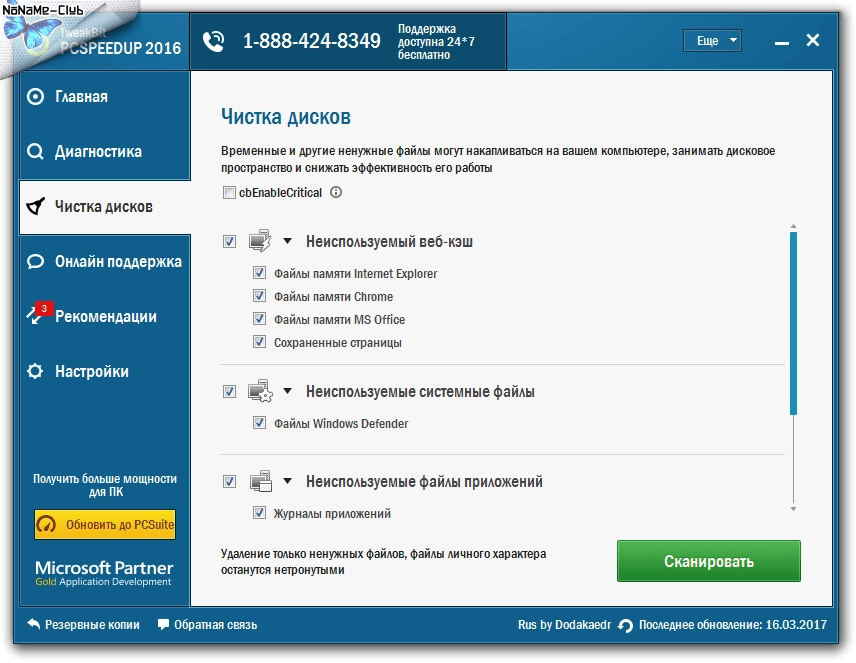Screen dimensions: 856x663
Task: Open Резервные копии link
Action: (84, 624)
